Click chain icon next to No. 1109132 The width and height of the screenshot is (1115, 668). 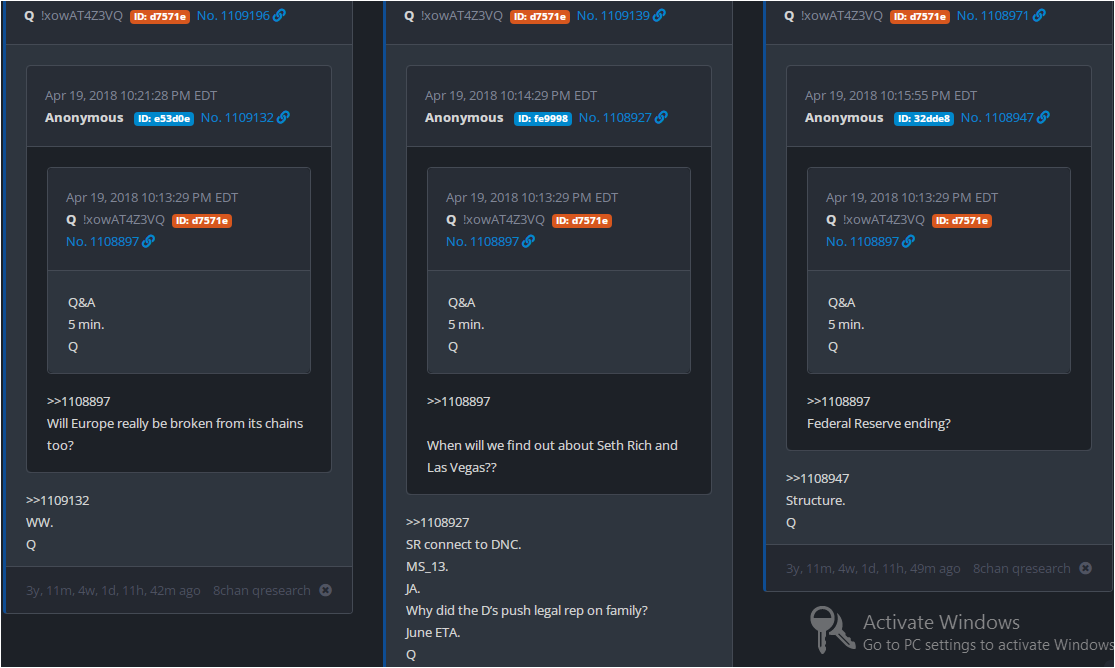284,117
